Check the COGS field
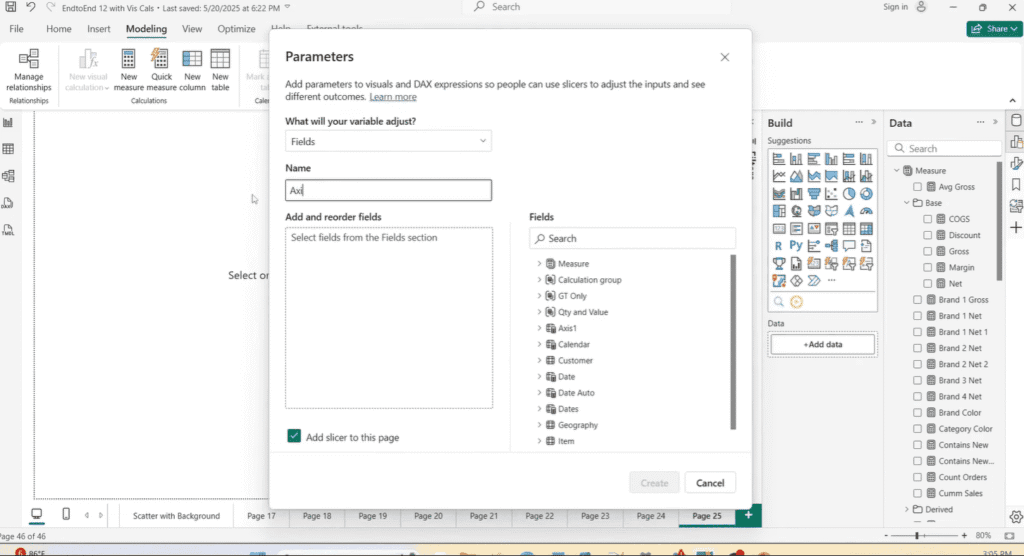Image resolution: width=1024 pixels, height=556 pixels. [927, 219]
